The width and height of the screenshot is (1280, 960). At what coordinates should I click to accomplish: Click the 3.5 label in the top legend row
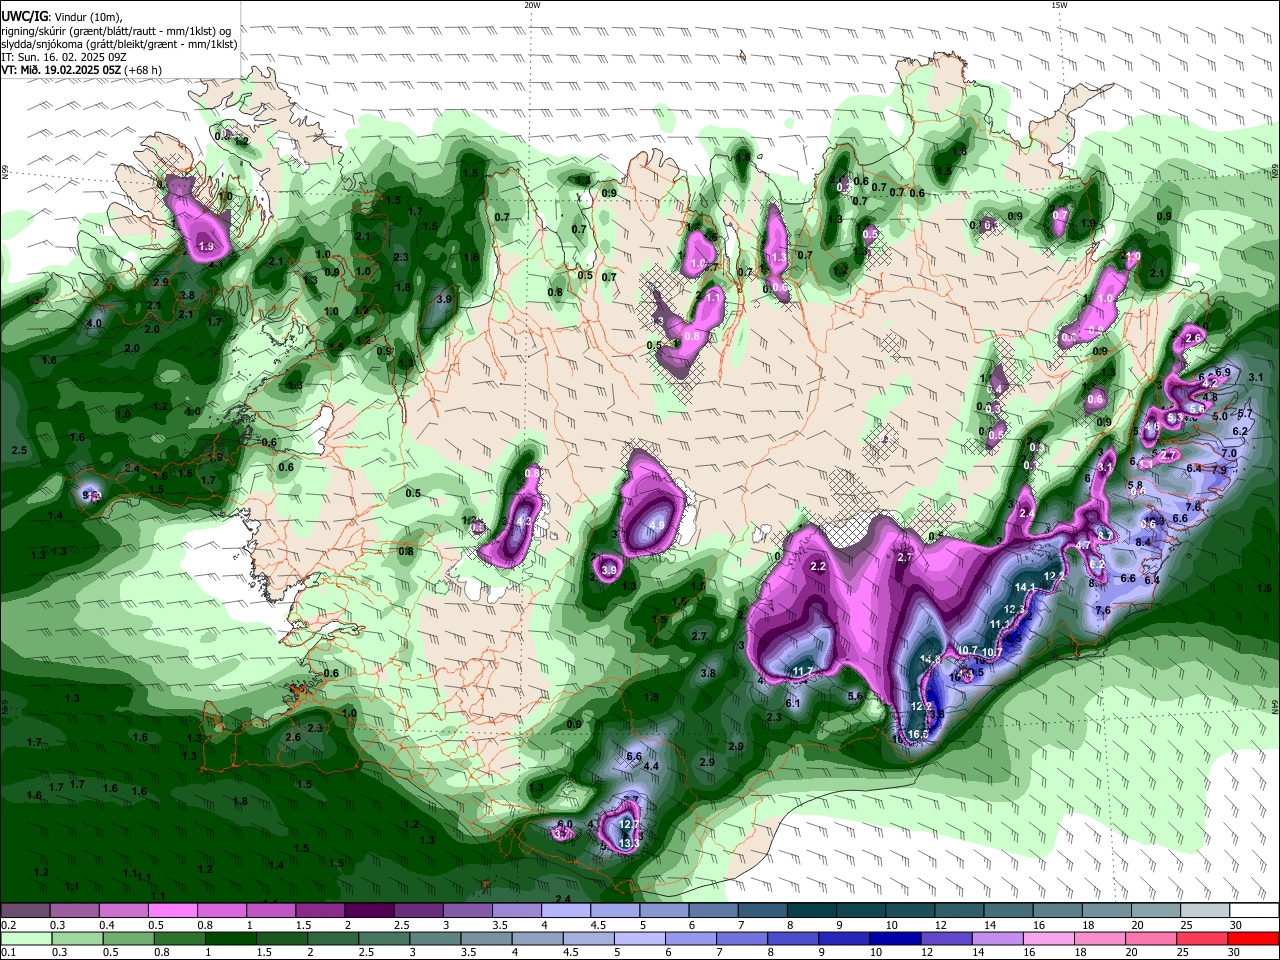pyautogui.click(x=500, y=925)
